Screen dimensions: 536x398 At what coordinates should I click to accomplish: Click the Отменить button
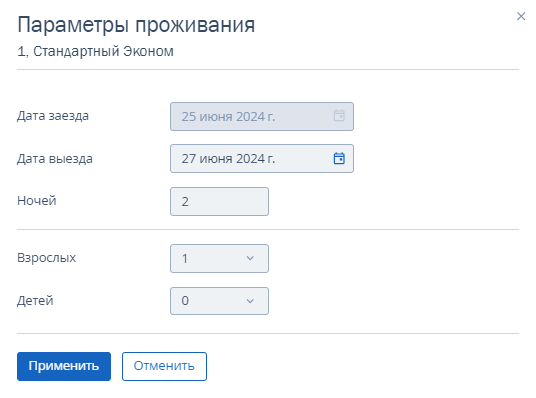point(164,366)
